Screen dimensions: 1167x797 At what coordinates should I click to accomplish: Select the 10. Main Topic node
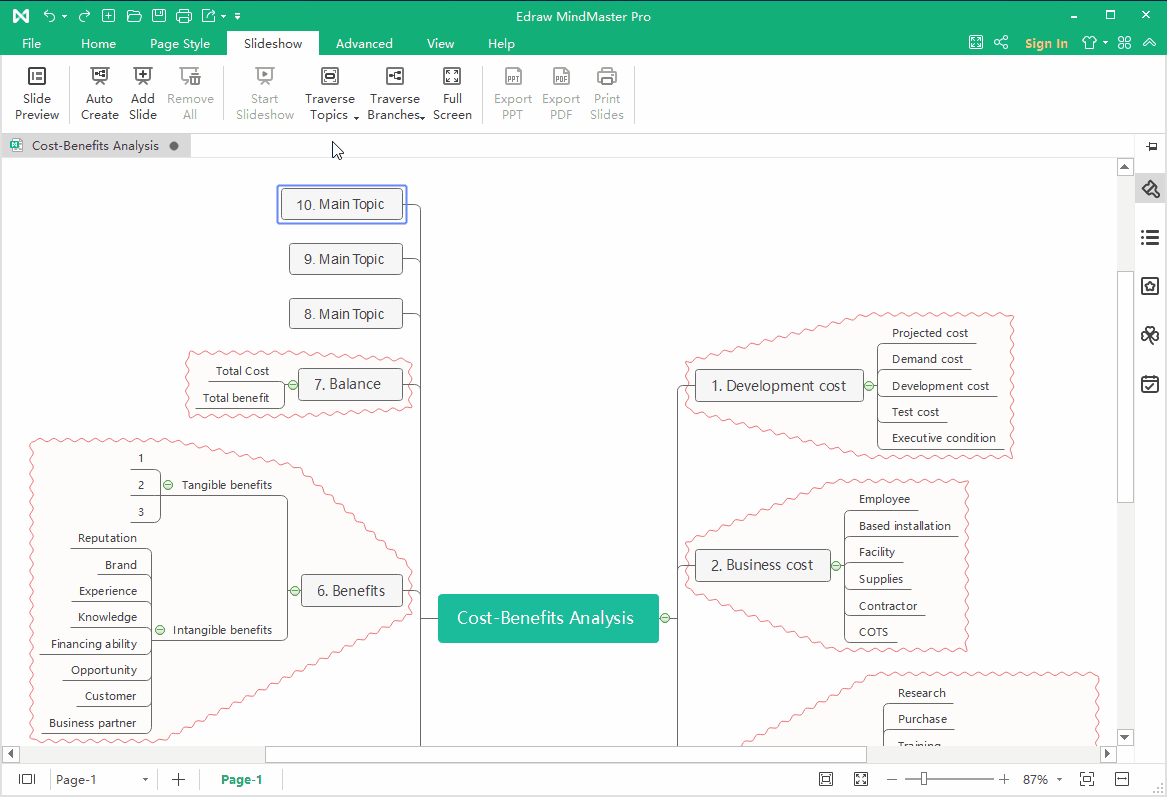point(341,204)
